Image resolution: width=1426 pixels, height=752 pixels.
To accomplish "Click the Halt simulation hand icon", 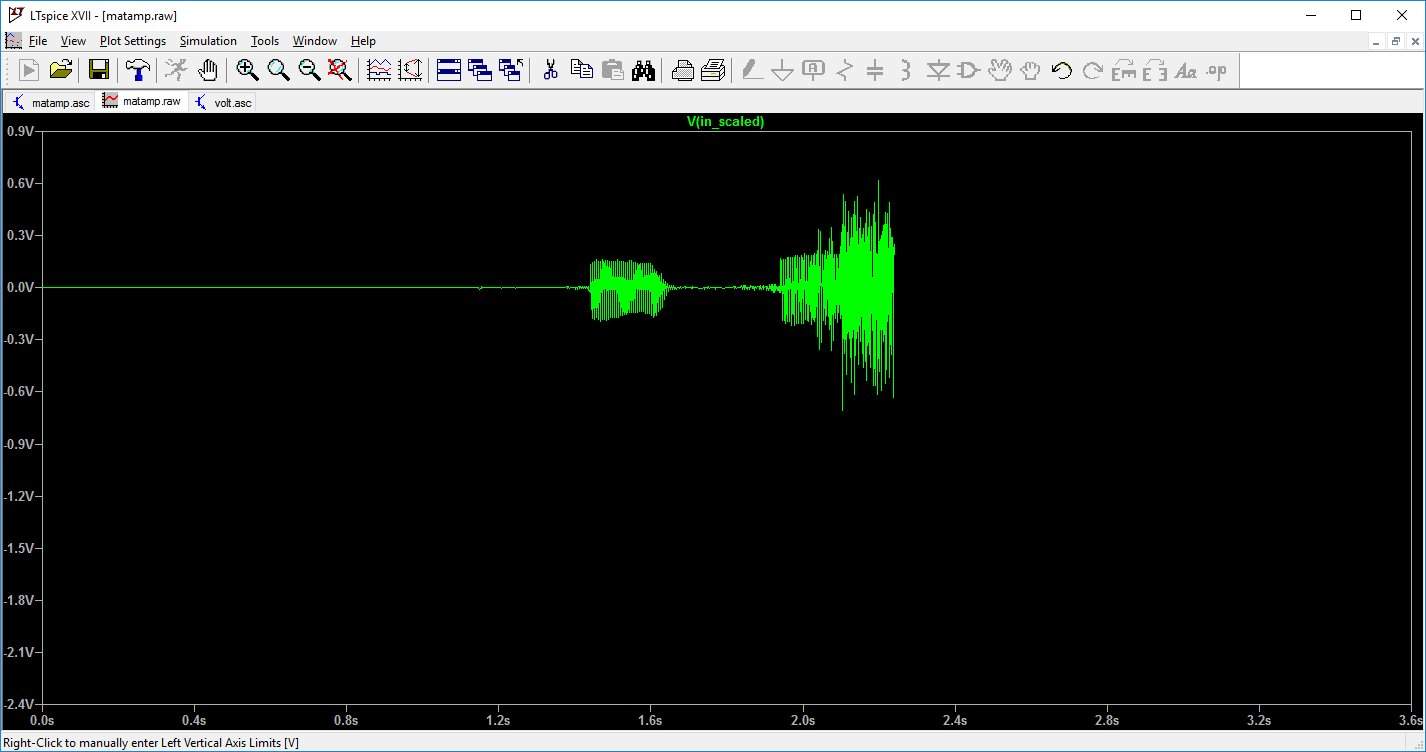I will tap(207, 70).
